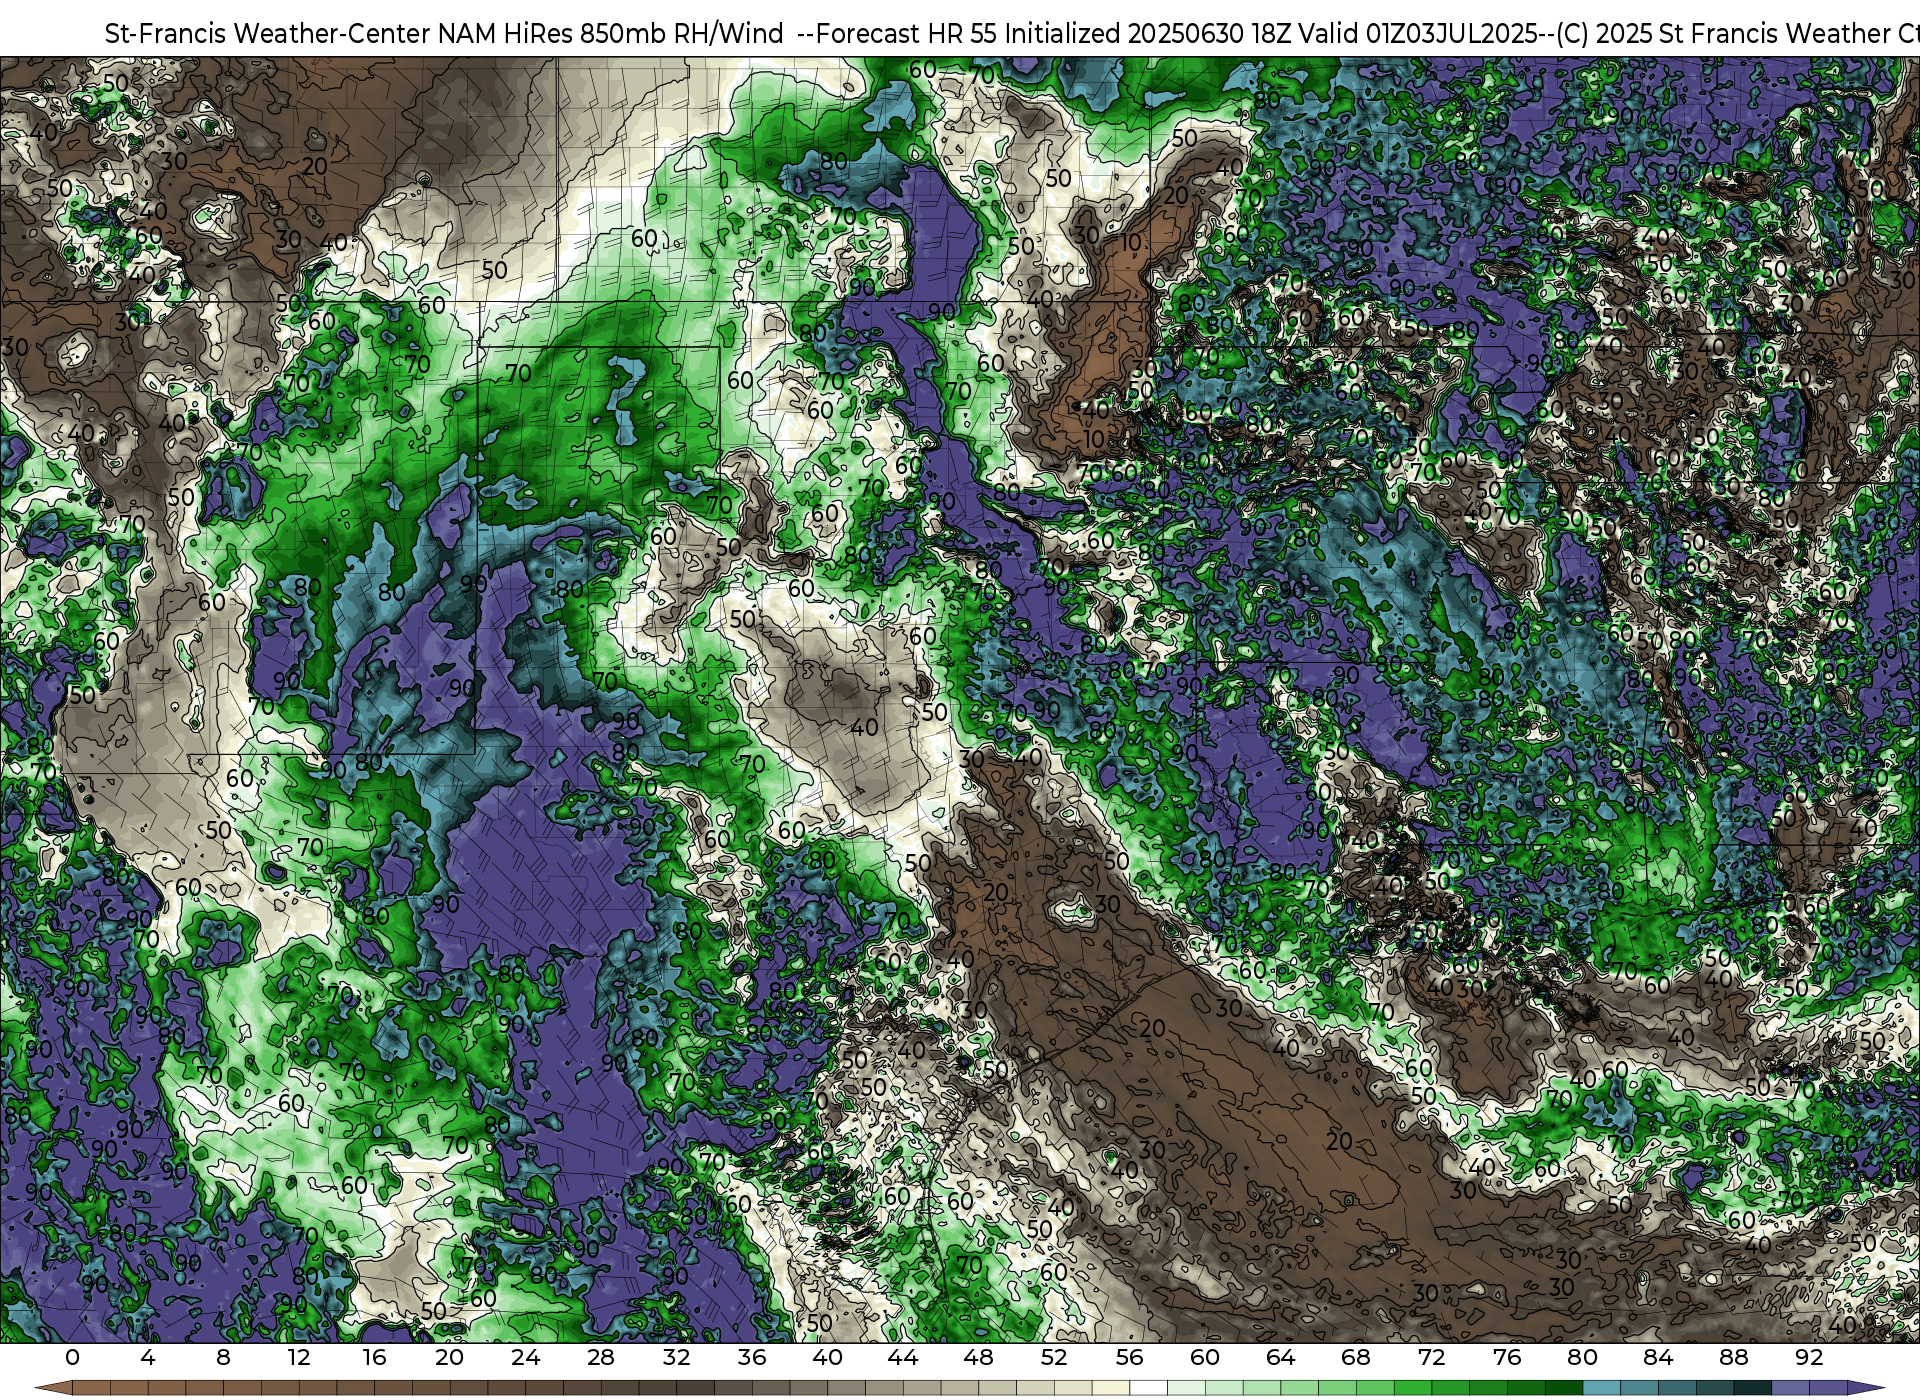This screenshot has width=1920, height=1400.
Task: Select the colorbar tick label 56
Action: [x=1129, y=1357]
